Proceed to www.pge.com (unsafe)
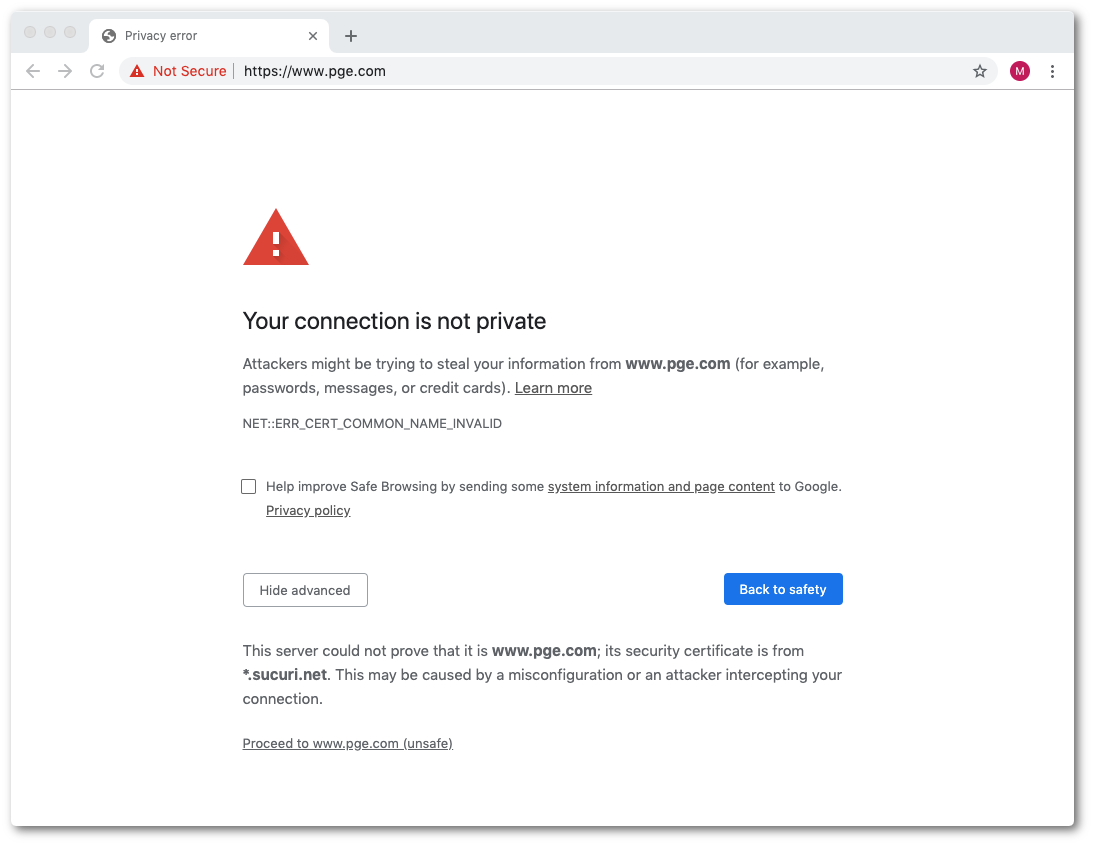 coord(347,744)
